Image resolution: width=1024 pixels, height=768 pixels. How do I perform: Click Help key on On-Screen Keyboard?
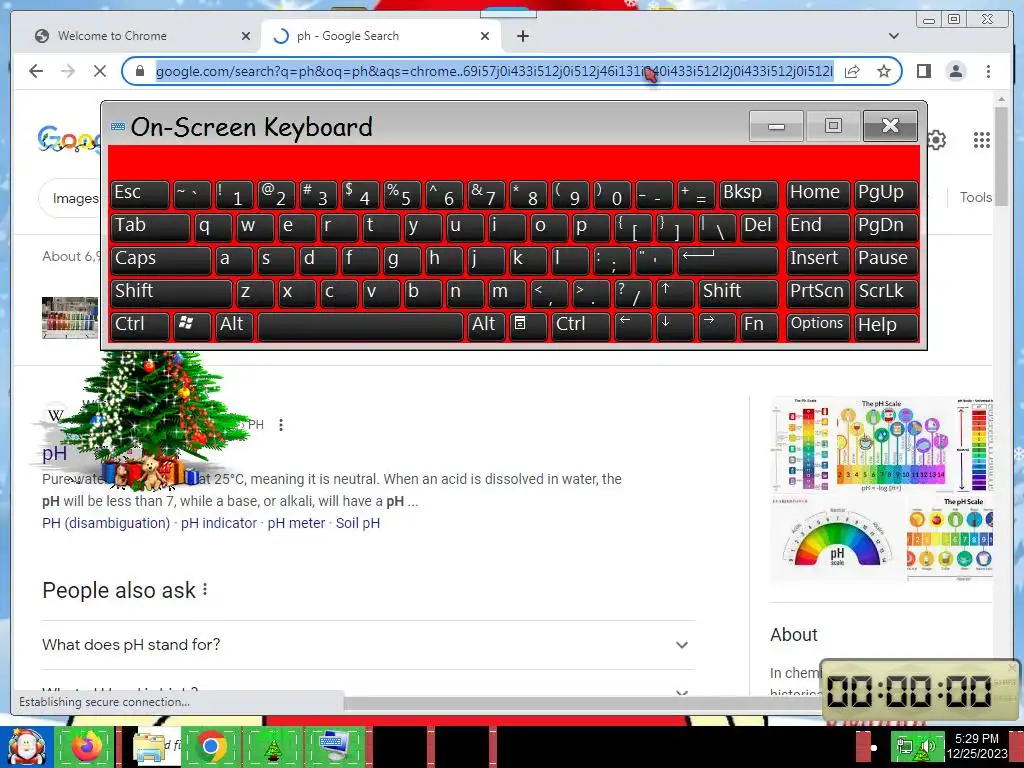point(886,325)
